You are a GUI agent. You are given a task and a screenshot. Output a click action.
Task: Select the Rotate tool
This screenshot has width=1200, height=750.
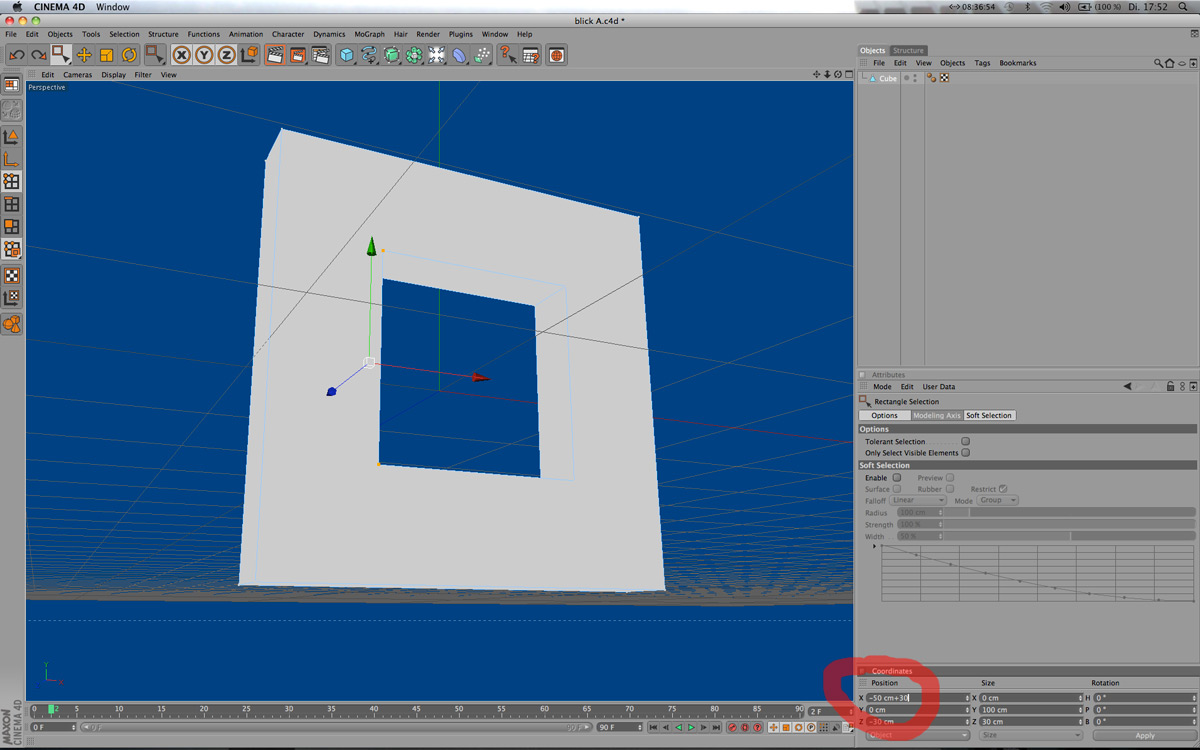129,55
